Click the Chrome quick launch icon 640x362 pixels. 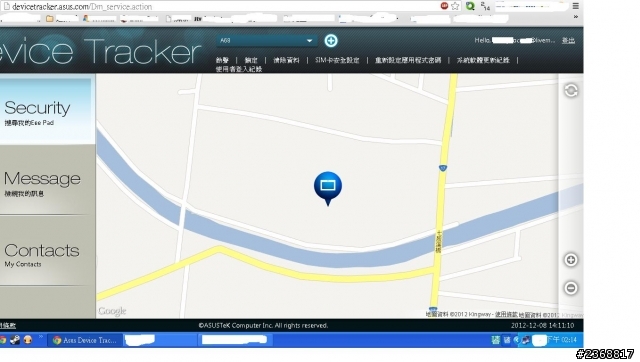[x=3, y=340]
